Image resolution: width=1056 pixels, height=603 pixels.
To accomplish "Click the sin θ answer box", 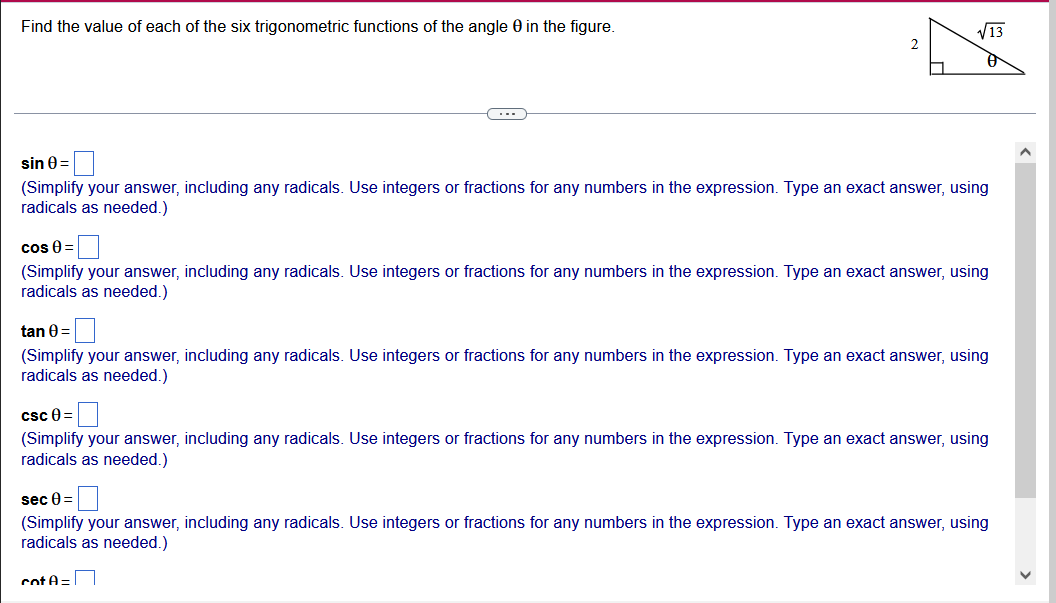I will pyautogui.click(x=84, y=162).
